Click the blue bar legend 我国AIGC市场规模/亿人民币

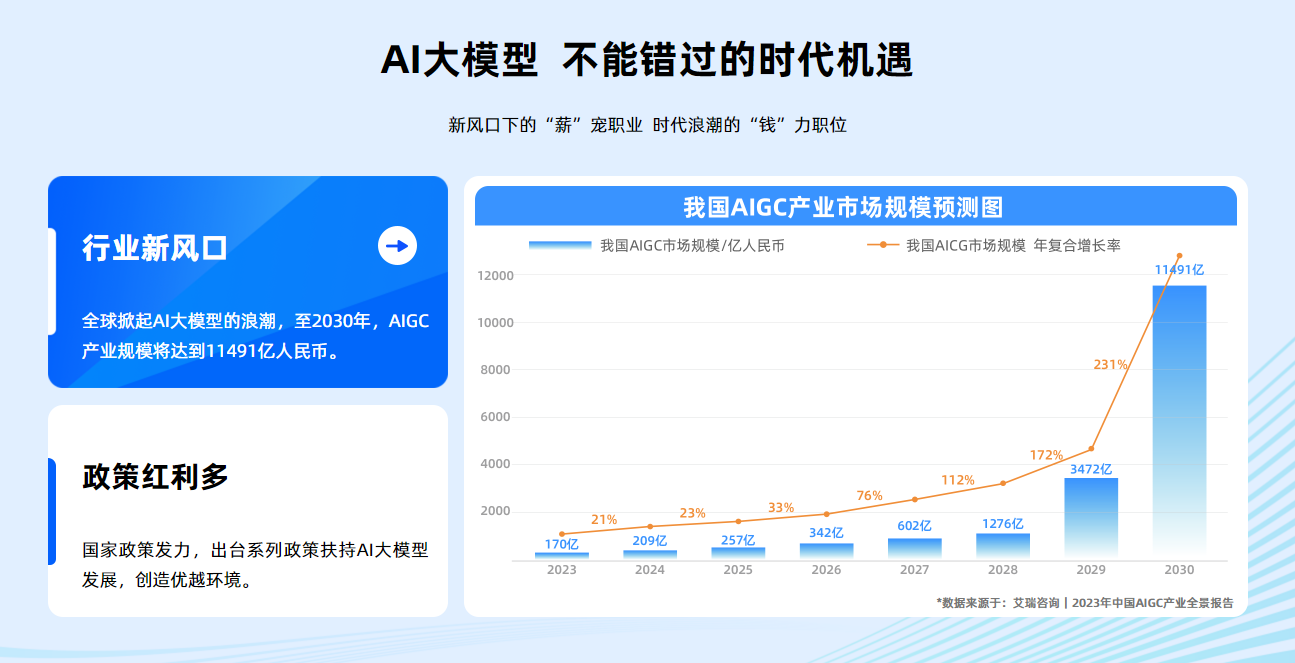click(657, 245)
